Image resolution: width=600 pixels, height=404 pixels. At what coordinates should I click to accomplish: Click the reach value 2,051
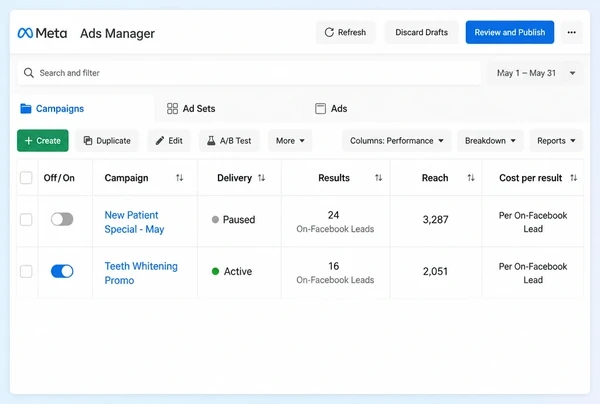pyautogui.click(x=435, y=271)
